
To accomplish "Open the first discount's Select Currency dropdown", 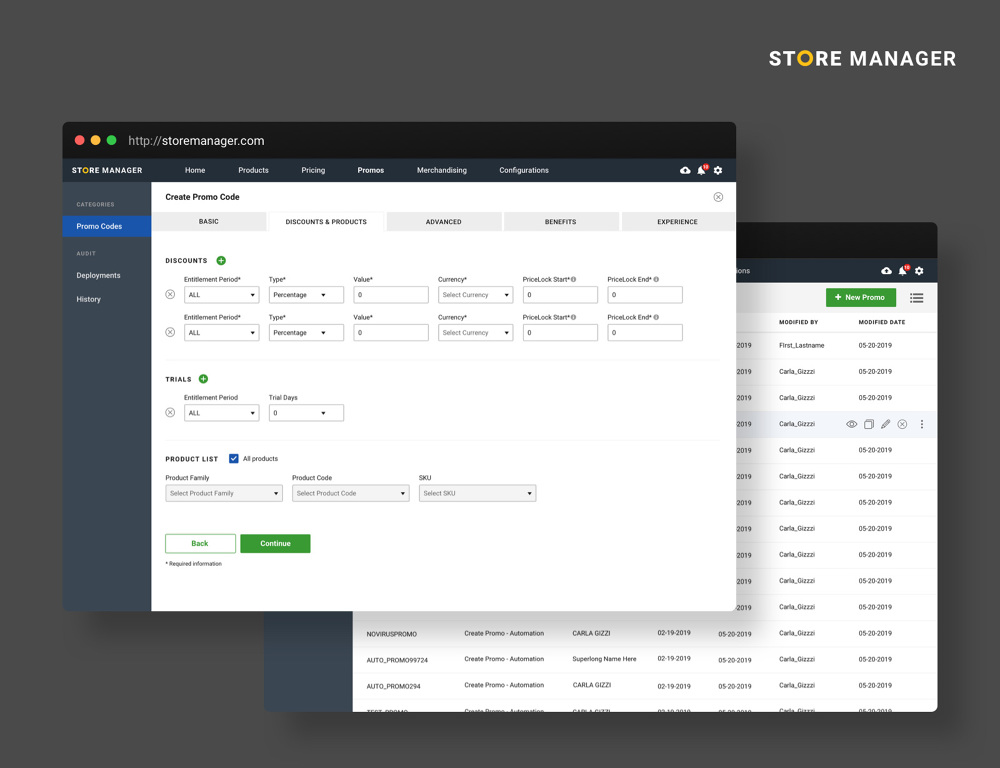I will coord(475,295).
